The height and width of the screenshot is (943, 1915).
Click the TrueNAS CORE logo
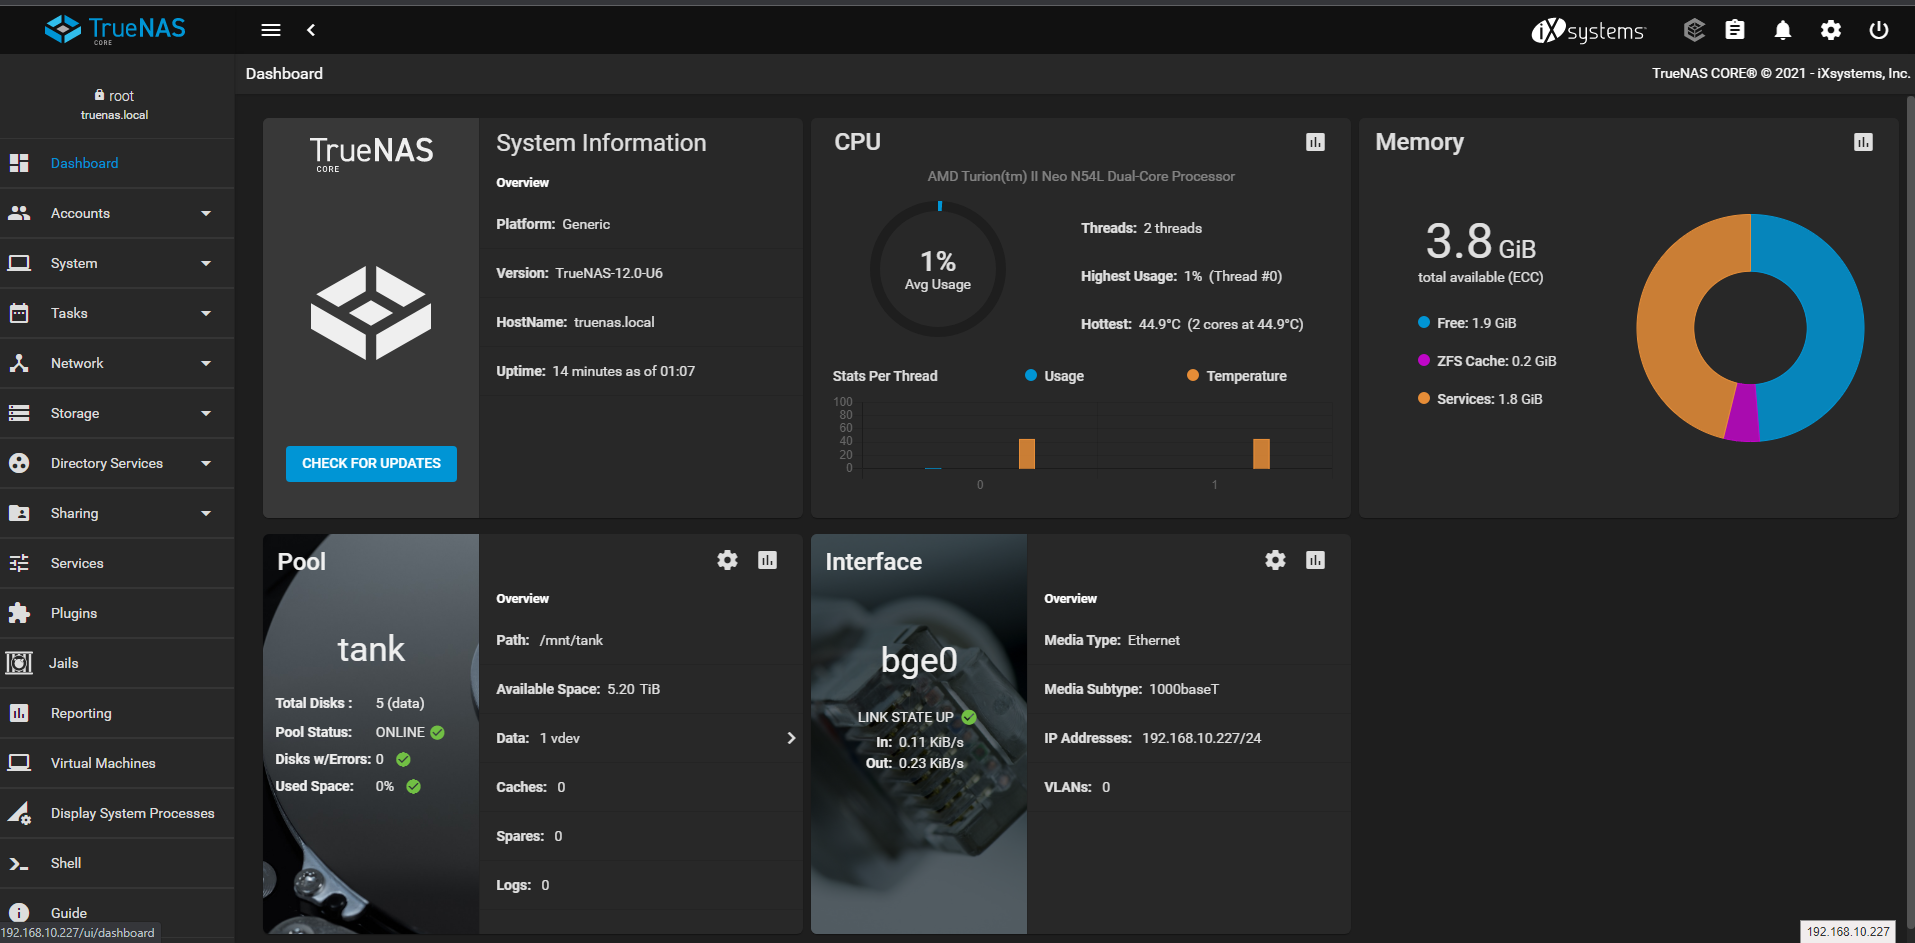tap(115, 29)
